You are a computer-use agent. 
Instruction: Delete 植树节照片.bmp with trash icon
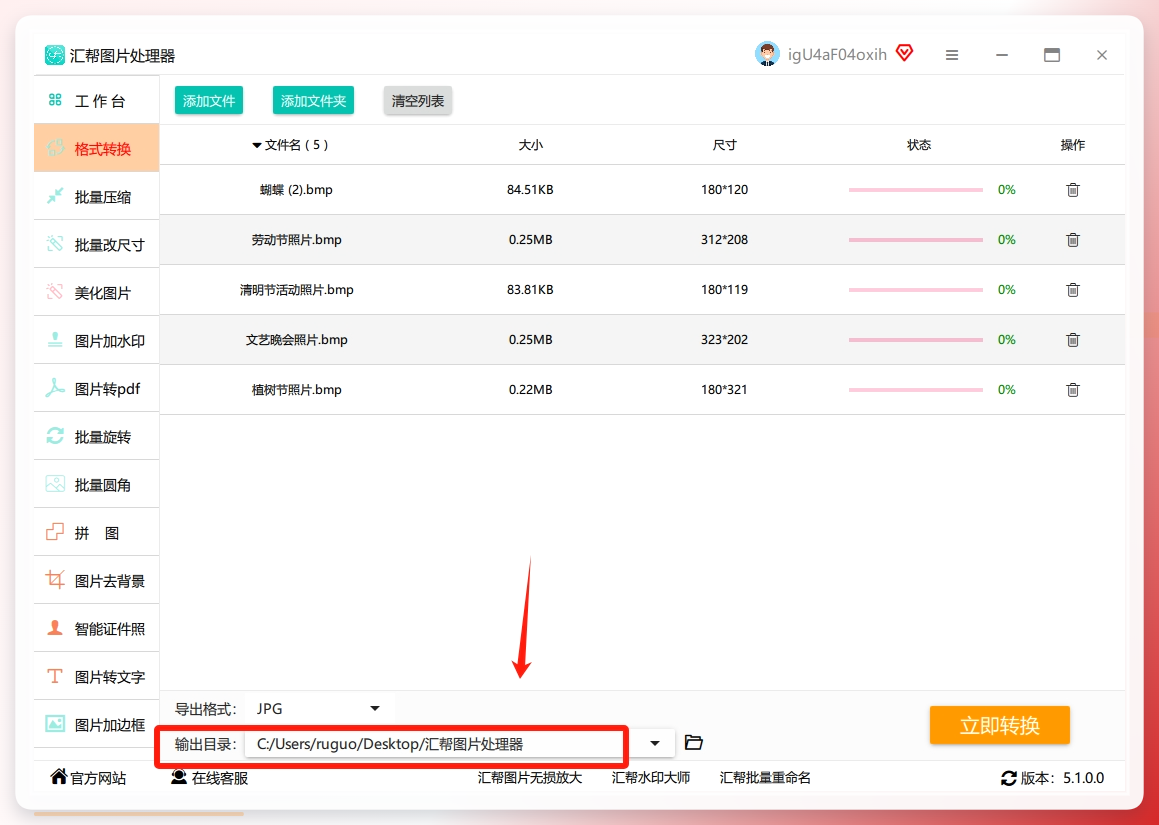(x=1073, y=390)
